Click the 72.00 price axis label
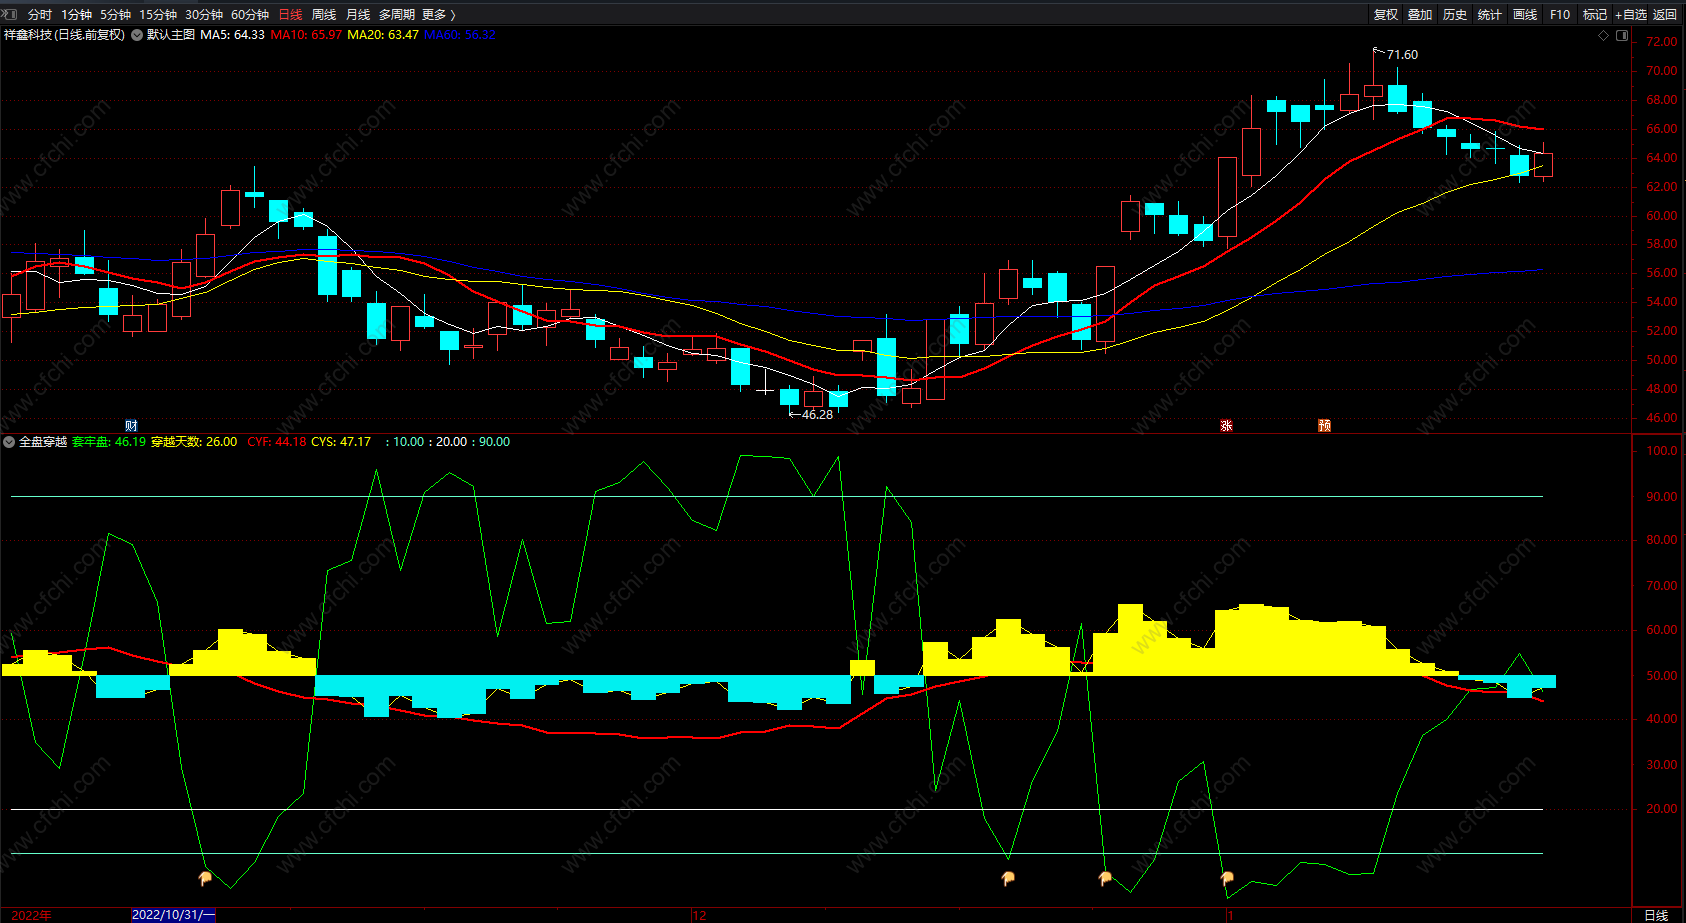The image size is (1686, 923). 1661,42
